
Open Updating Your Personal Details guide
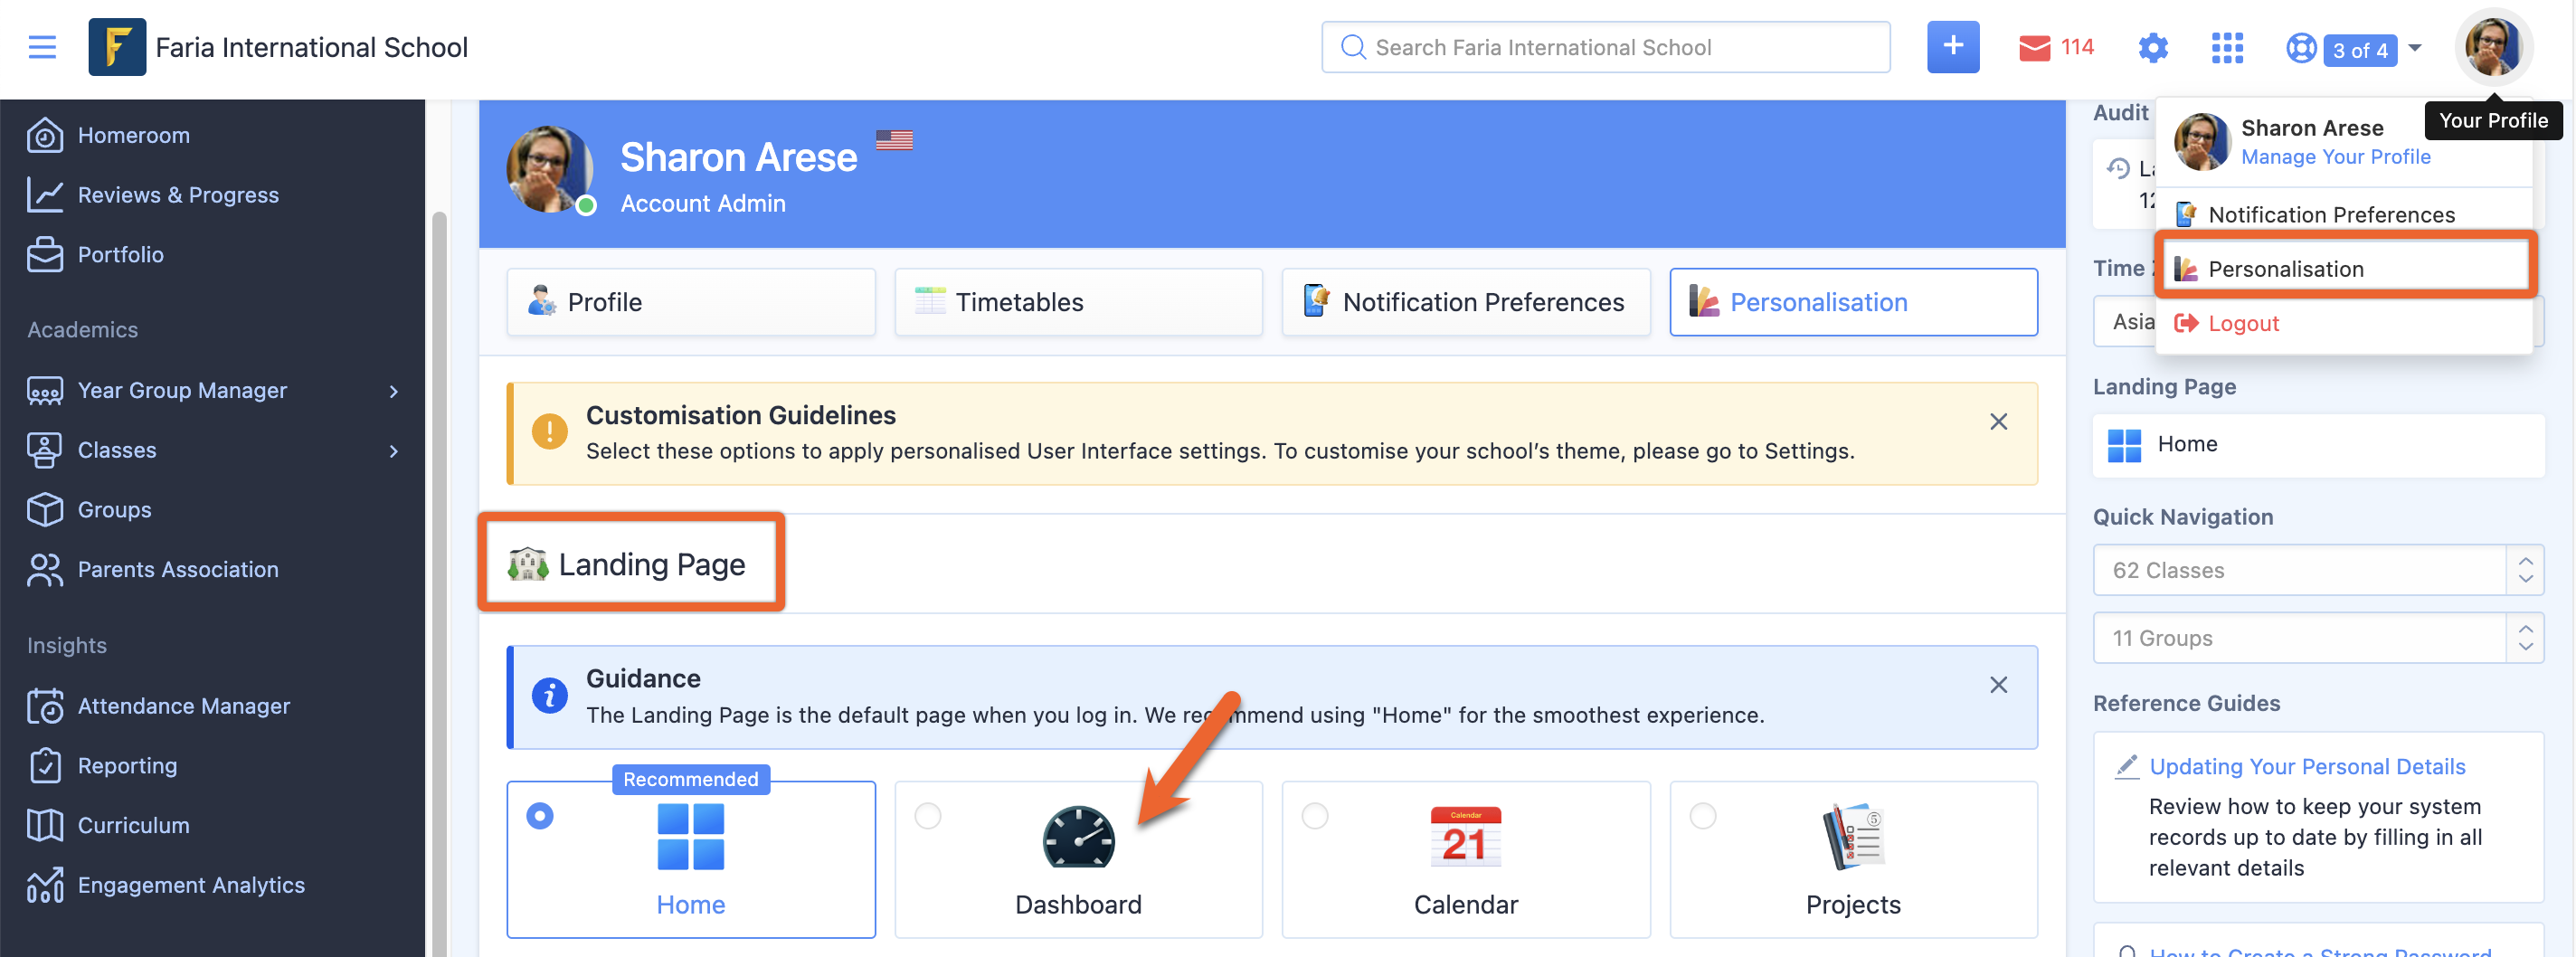(x=2307, y=767)
